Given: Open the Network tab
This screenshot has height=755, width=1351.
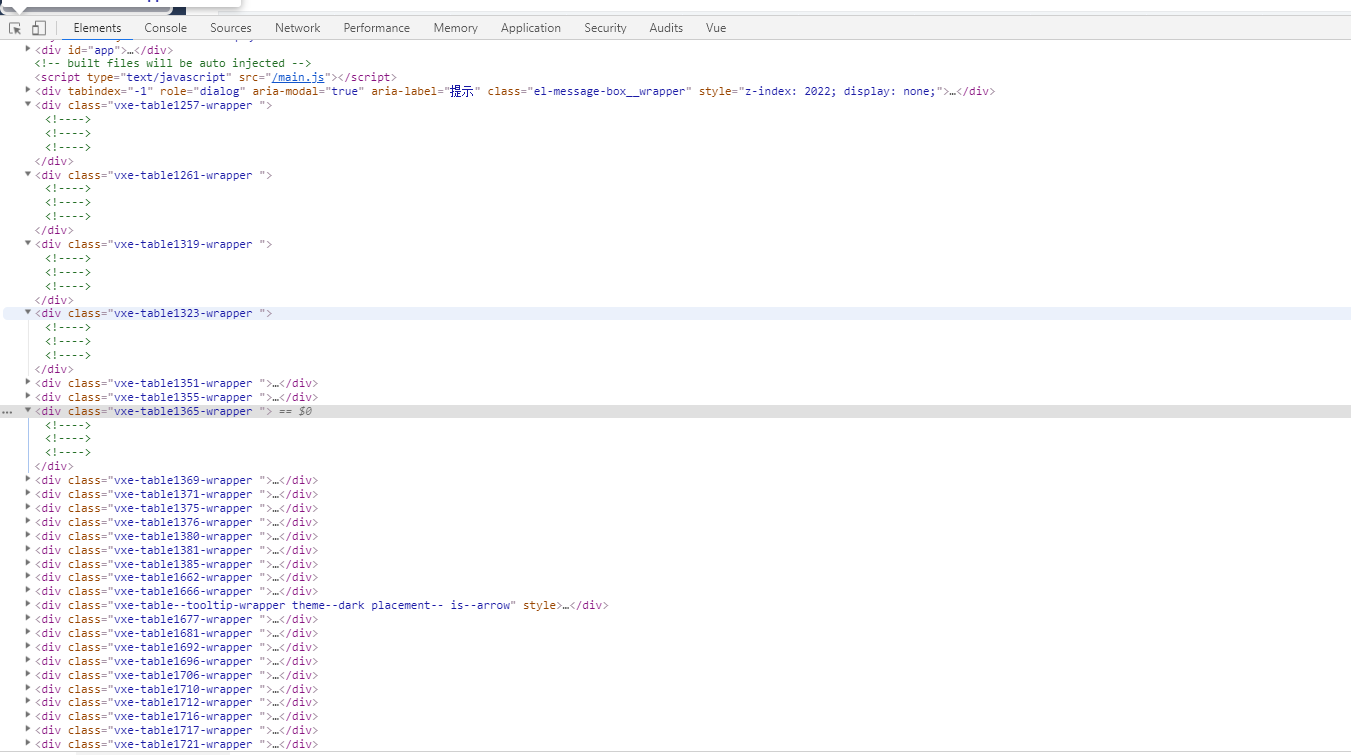Looking at the screenshot, I should tap(298, 28).
